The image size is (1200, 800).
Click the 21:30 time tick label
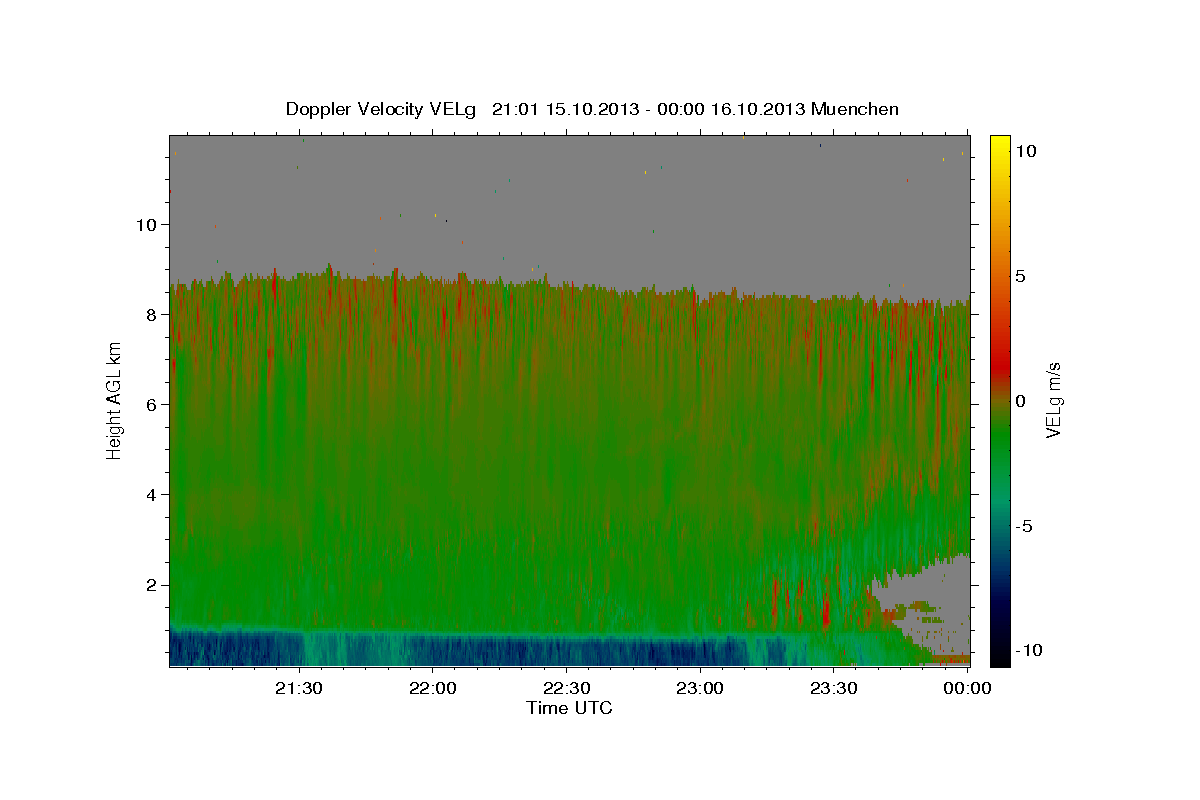tap(299, 688)
